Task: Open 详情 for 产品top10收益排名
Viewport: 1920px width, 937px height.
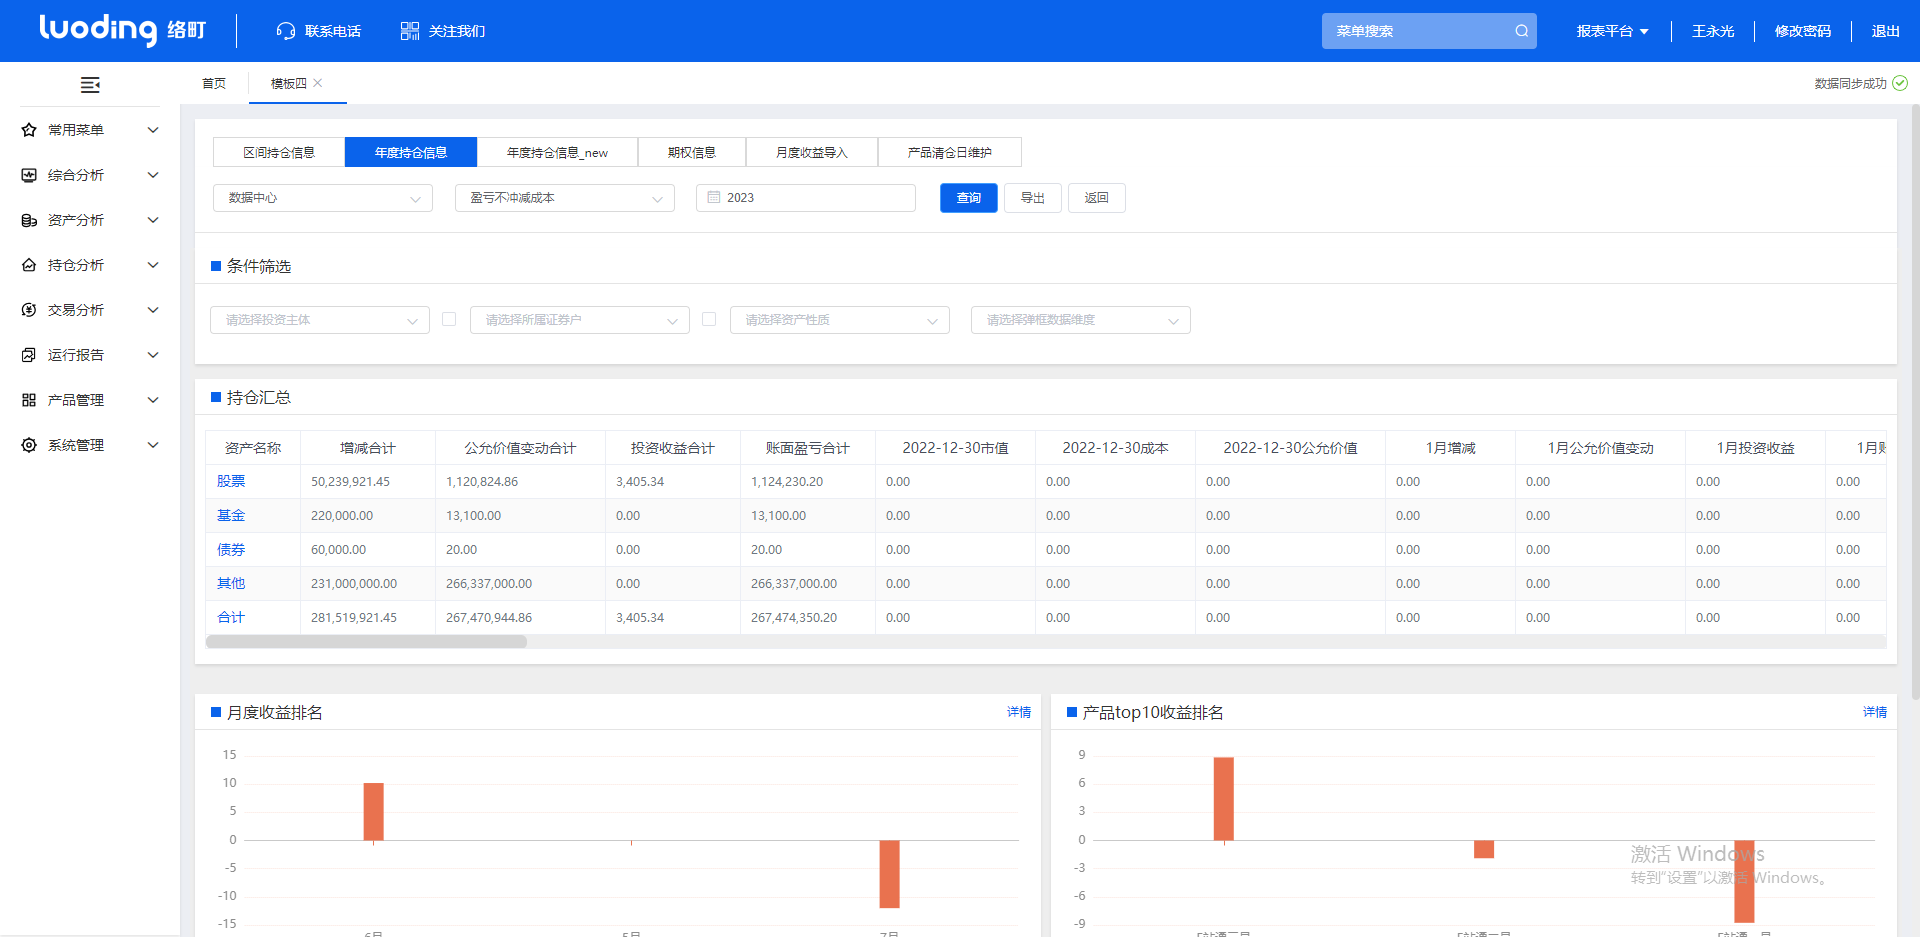Action: pos(1875,712)
